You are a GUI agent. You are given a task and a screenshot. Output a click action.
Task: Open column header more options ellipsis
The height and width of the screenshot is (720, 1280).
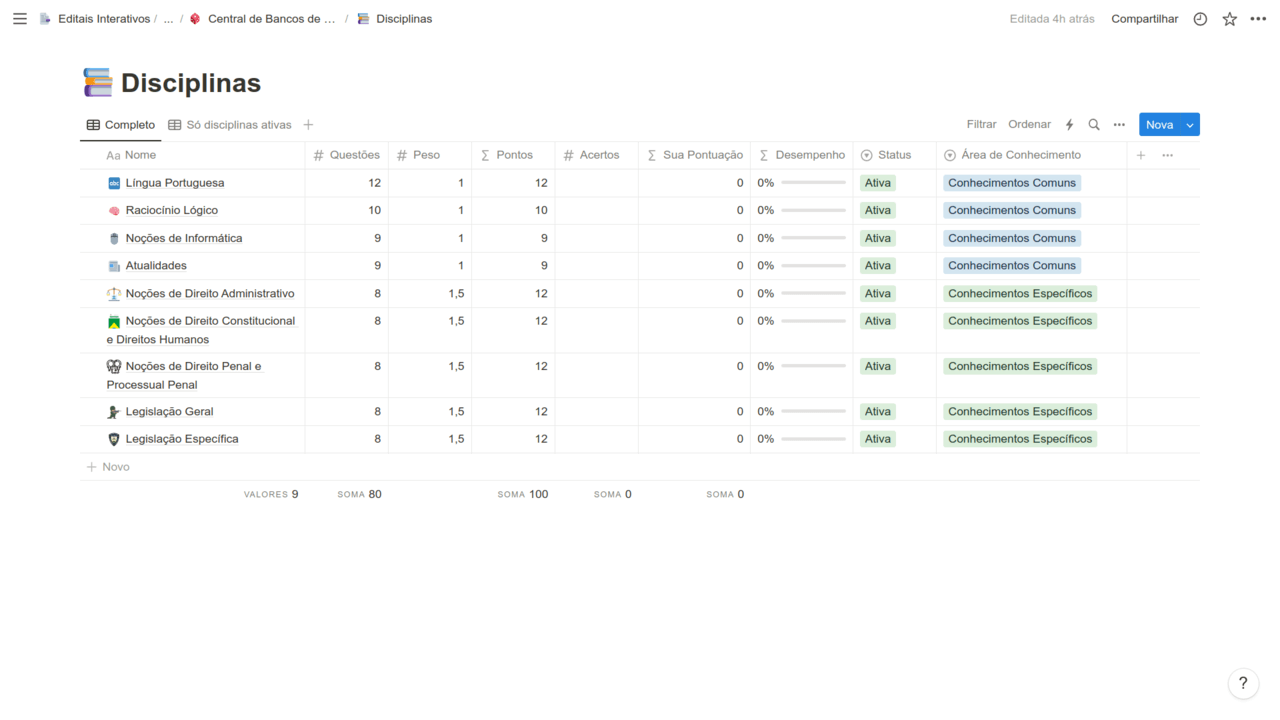1167,155
